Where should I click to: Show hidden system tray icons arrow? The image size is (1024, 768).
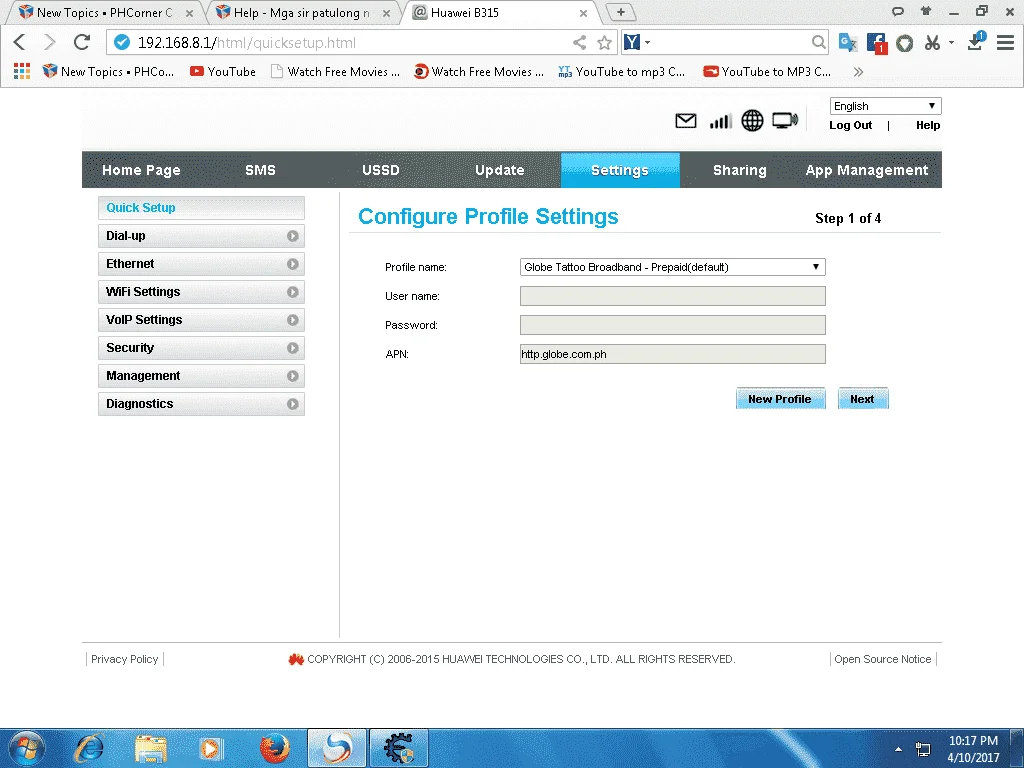click(x=899, y=749)
